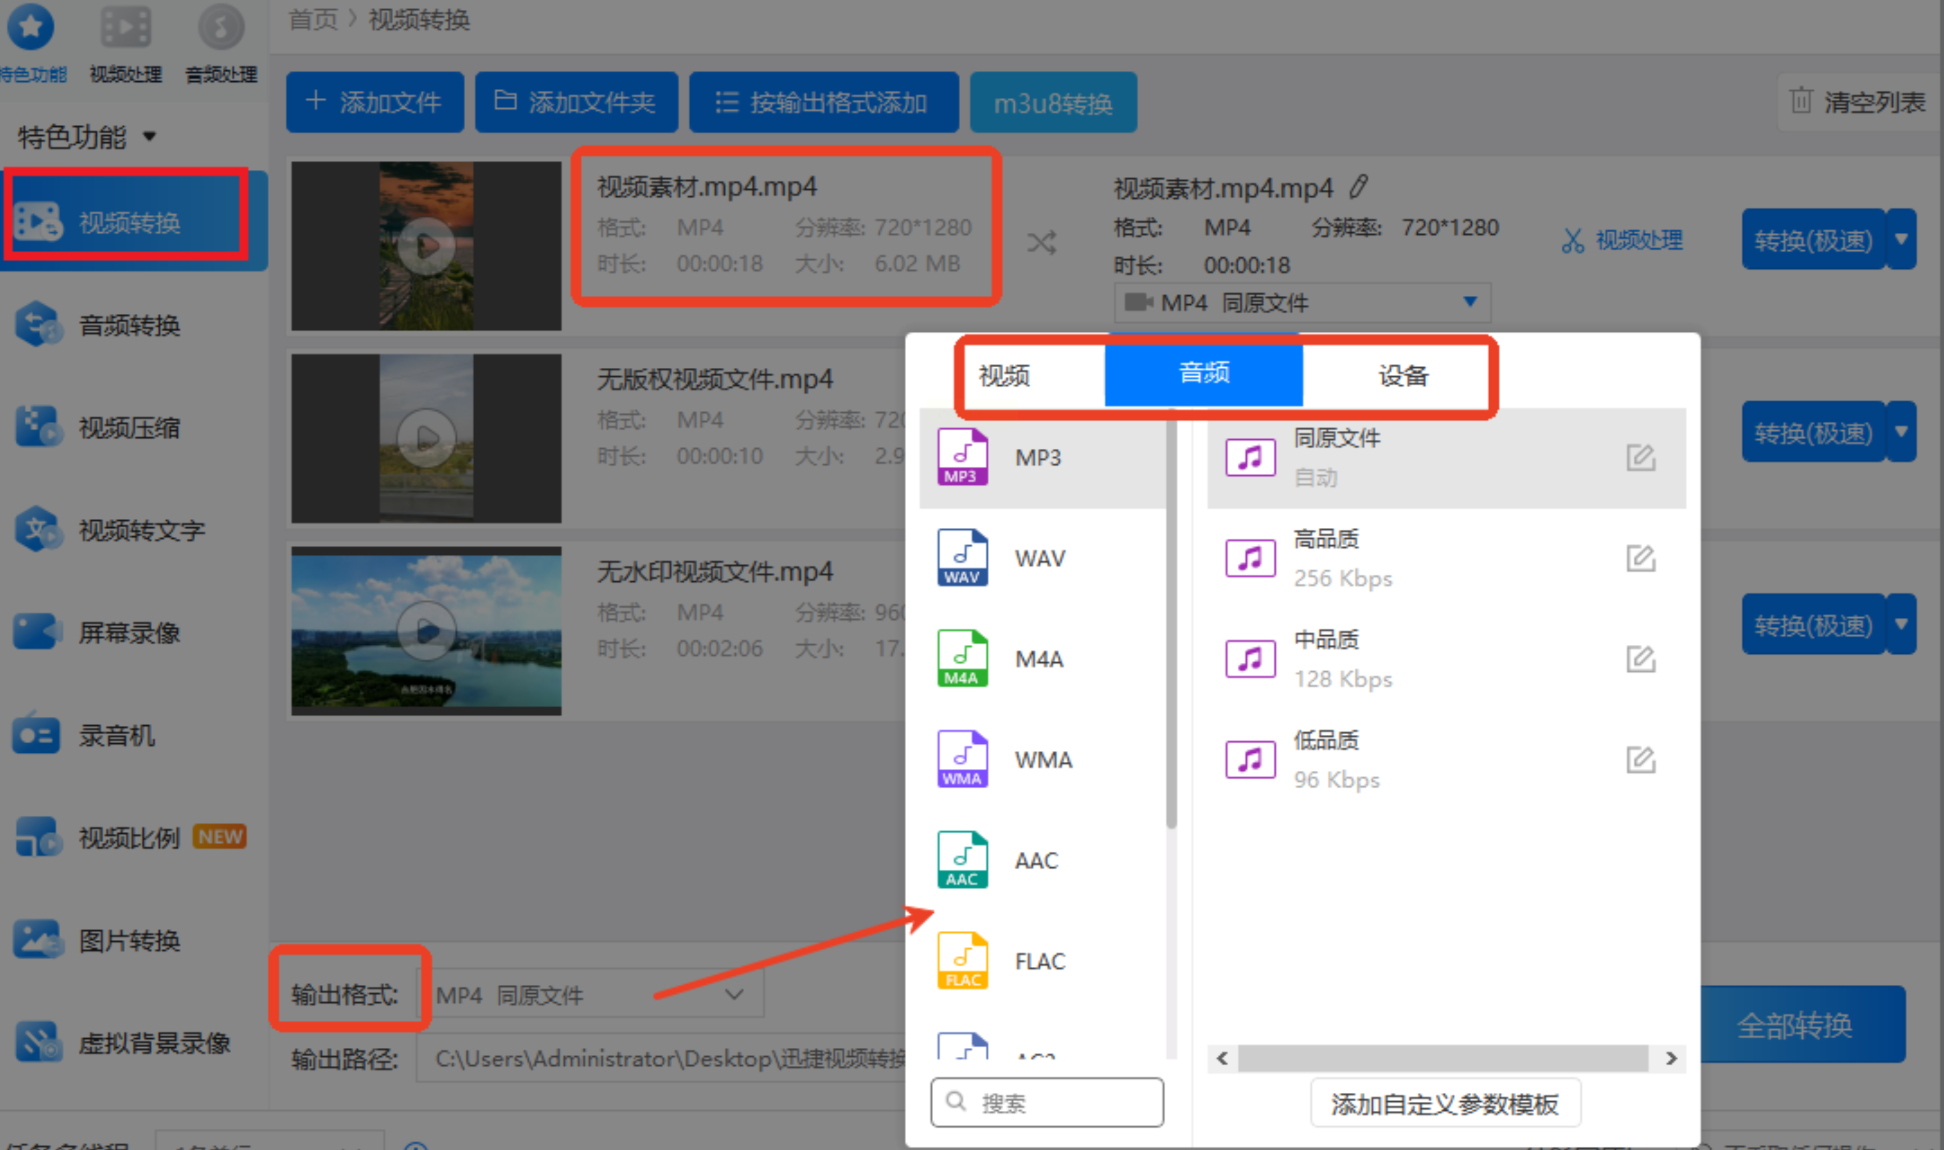The image size is (1944, 1150).
Task: Switch to the 设备 format tab
Action: tap(1402, 376)
